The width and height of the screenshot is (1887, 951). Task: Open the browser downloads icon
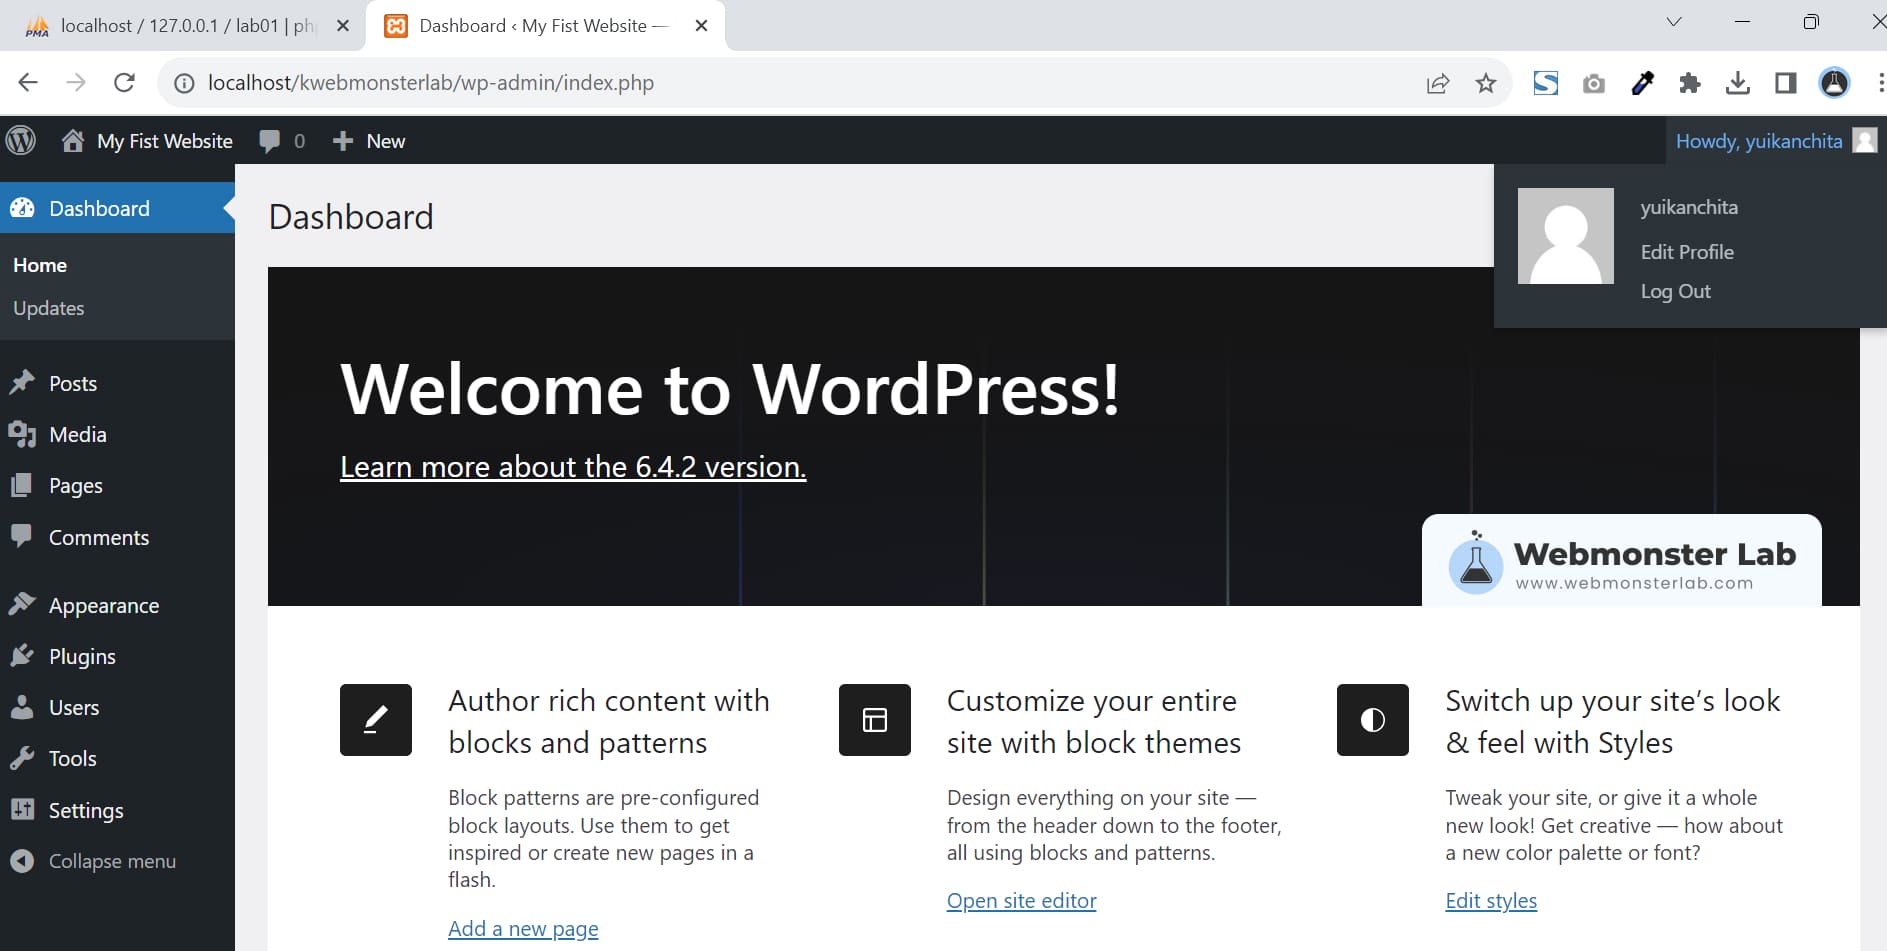[1738, 83]
